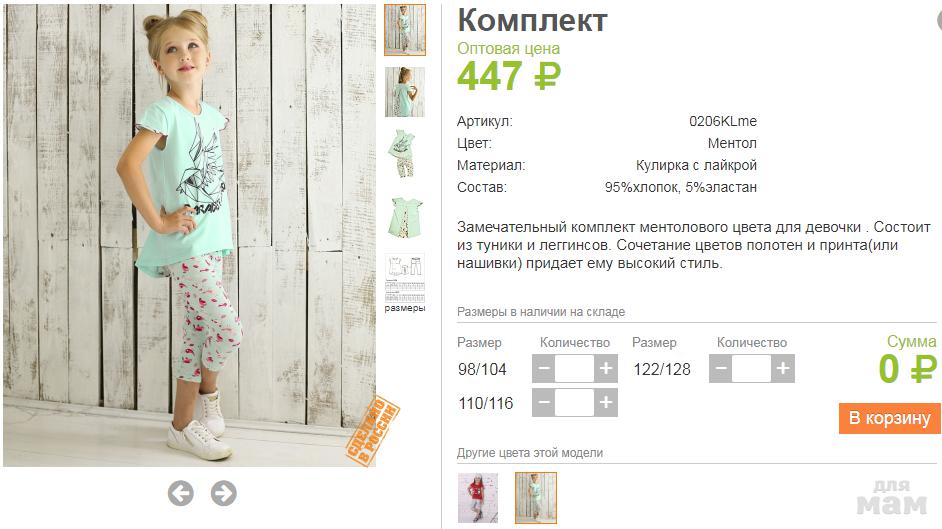
Task: Decrease quantity for size 110/116
Action: [544, 402]
